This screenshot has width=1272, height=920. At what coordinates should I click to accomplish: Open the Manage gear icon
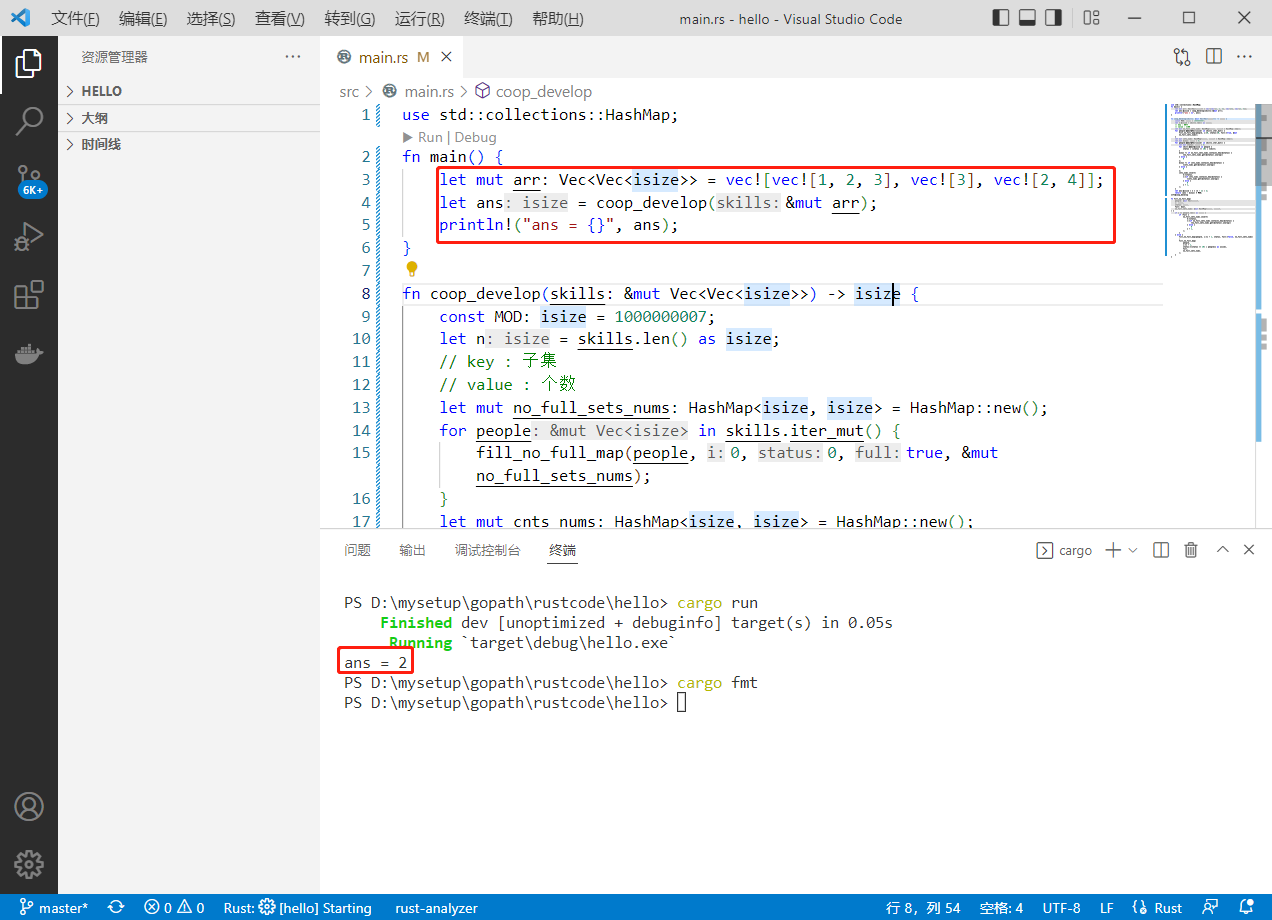click(x=29, y=864)
